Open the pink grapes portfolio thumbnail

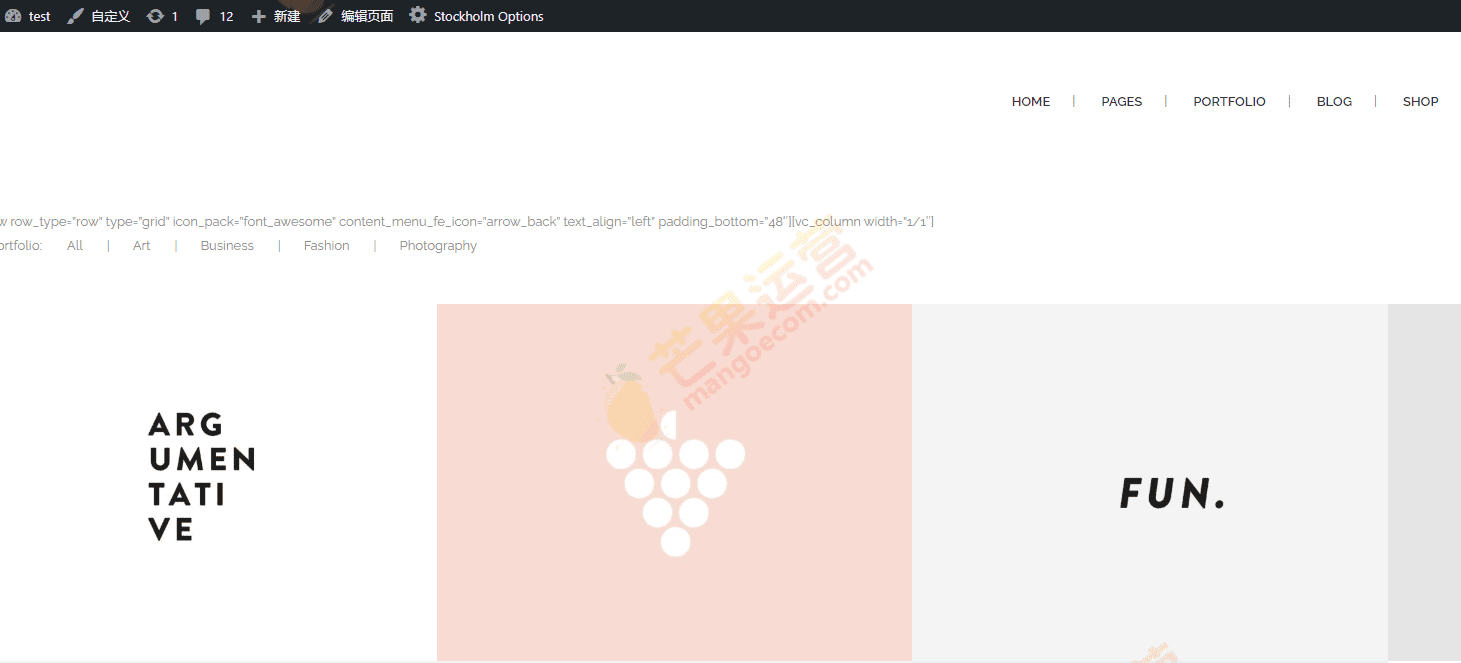674,482
